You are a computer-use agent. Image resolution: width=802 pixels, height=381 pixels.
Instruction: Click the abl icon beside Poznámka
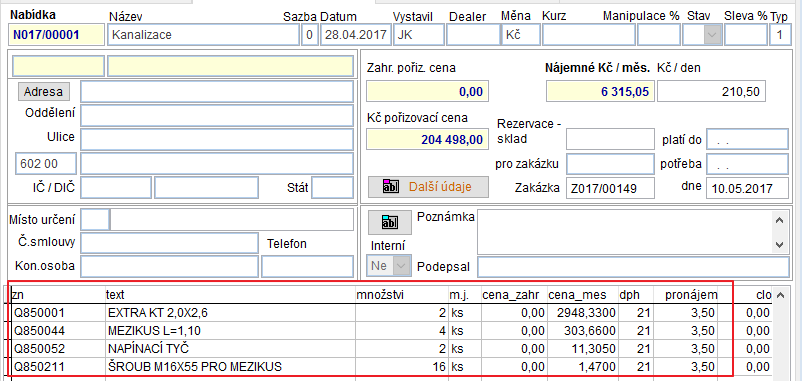click(390, 222)
